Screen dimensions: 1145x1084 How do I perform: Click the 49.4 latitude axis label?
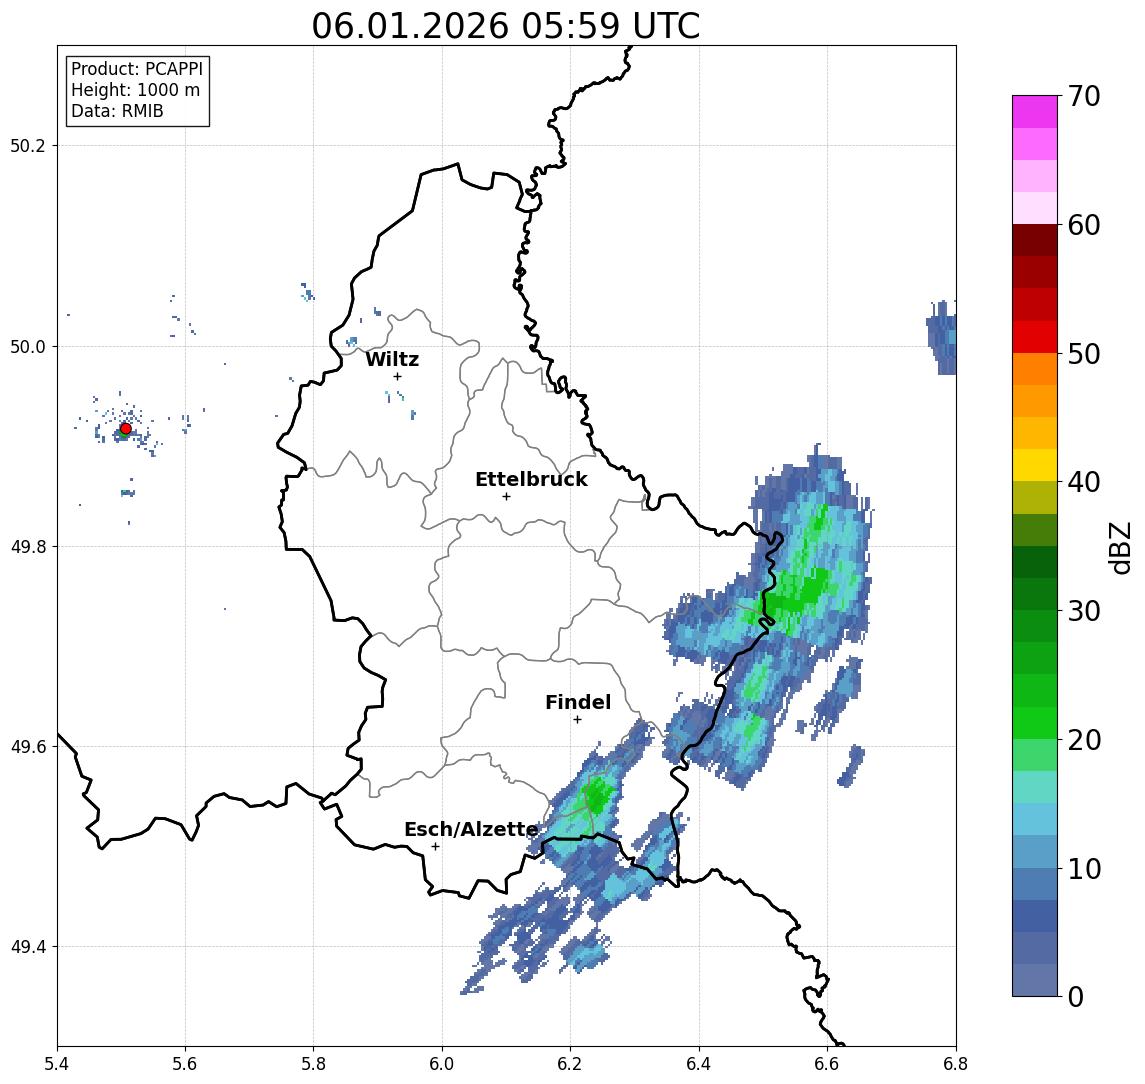tap(28, 947)
